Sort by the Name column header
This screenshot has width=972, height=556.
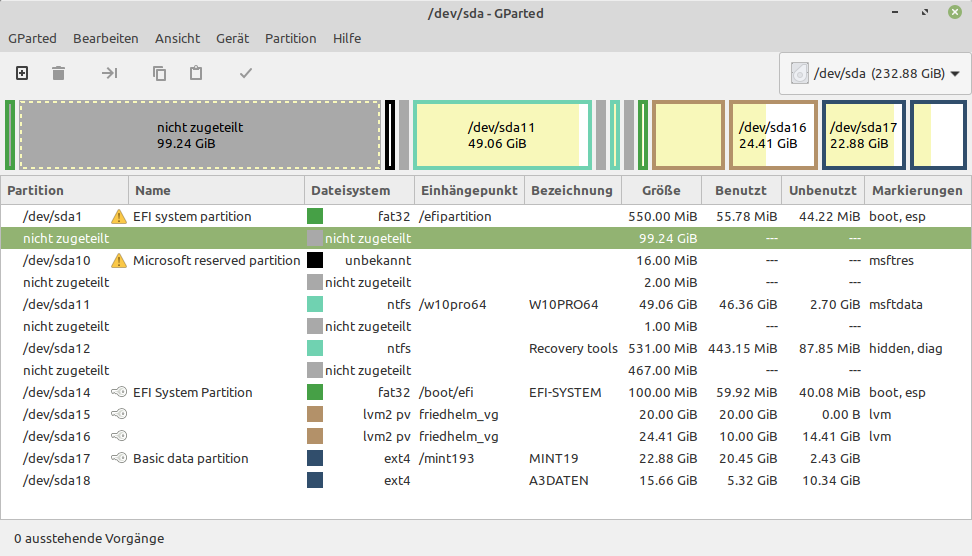pos(216,190)
